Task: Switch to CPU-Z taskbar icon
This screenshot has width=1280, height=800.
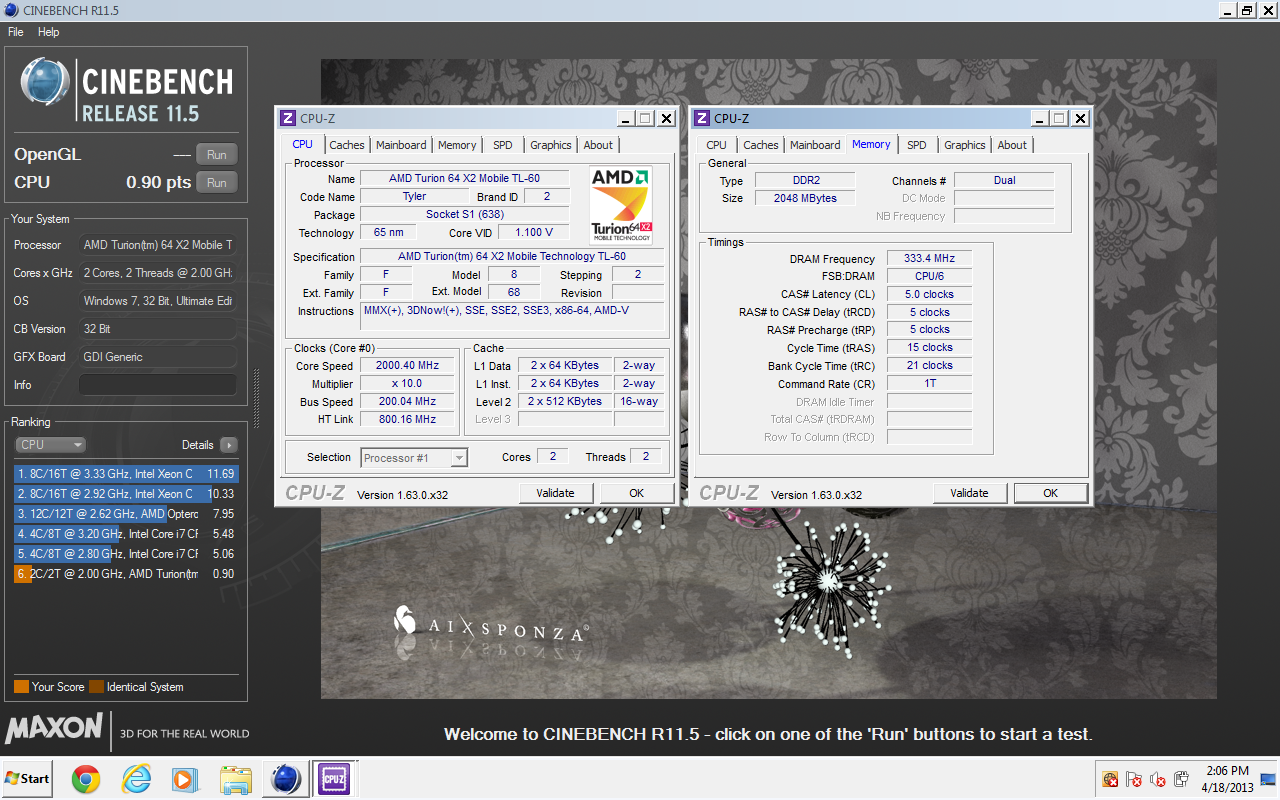Action: 334,778
